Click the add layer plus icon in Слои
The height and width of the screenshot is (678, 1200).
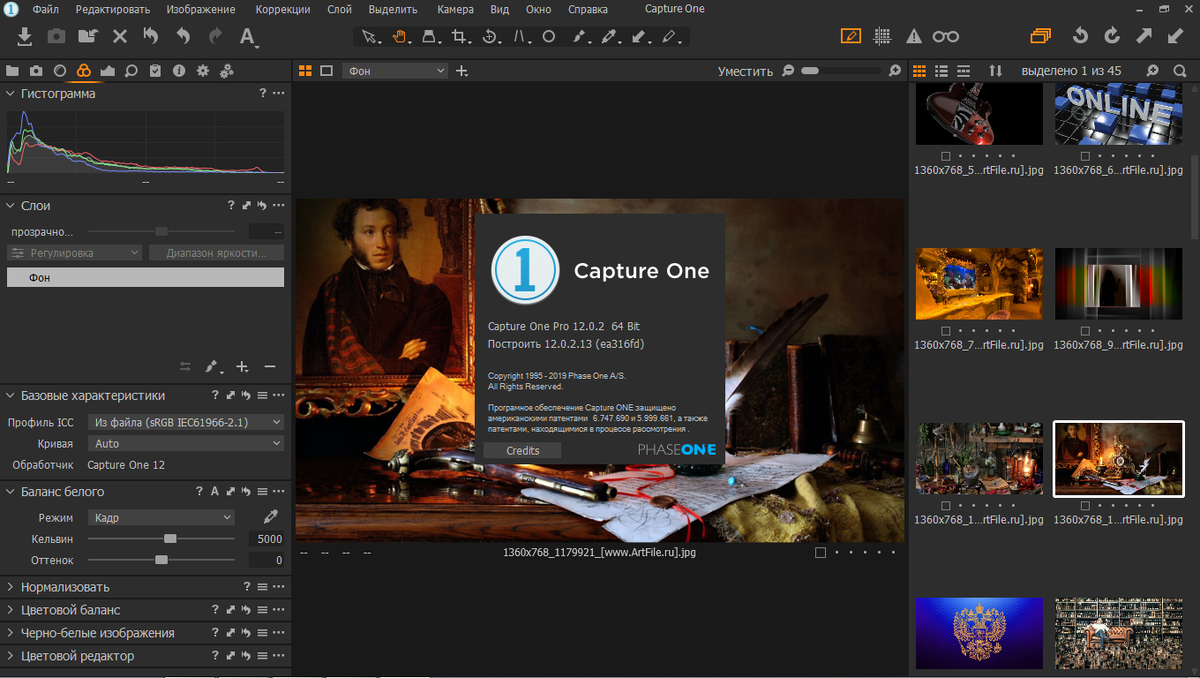point(242,367)
